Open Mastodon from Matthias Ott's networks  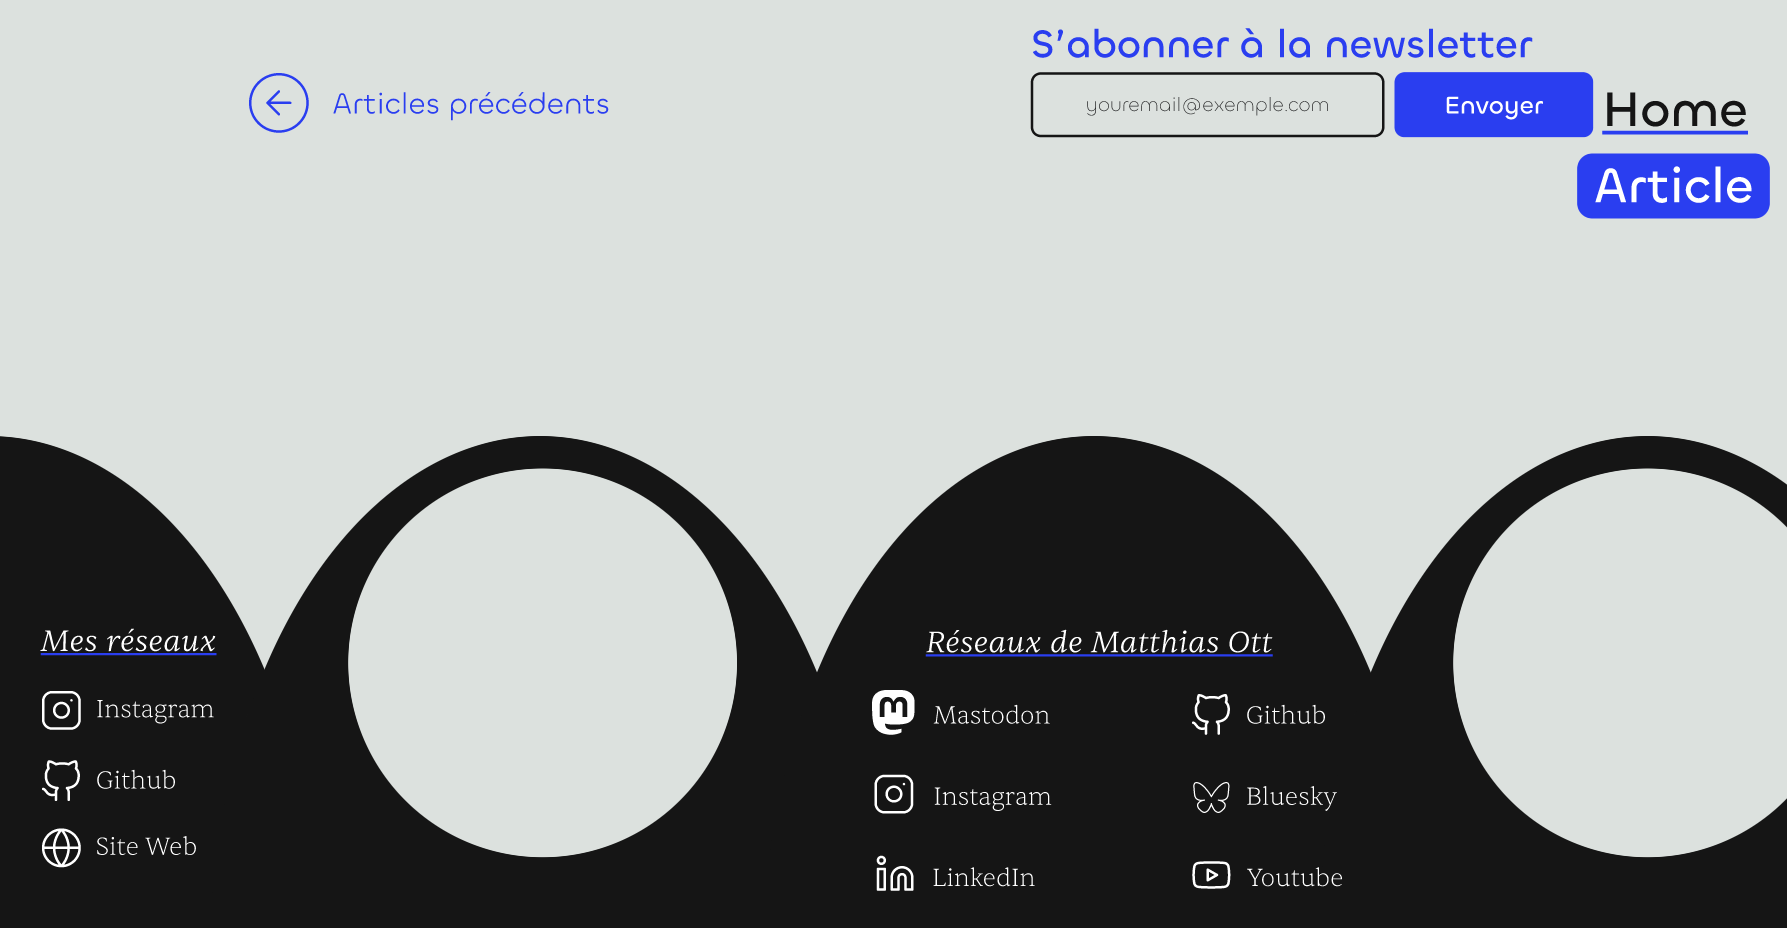tap(991, 714)
